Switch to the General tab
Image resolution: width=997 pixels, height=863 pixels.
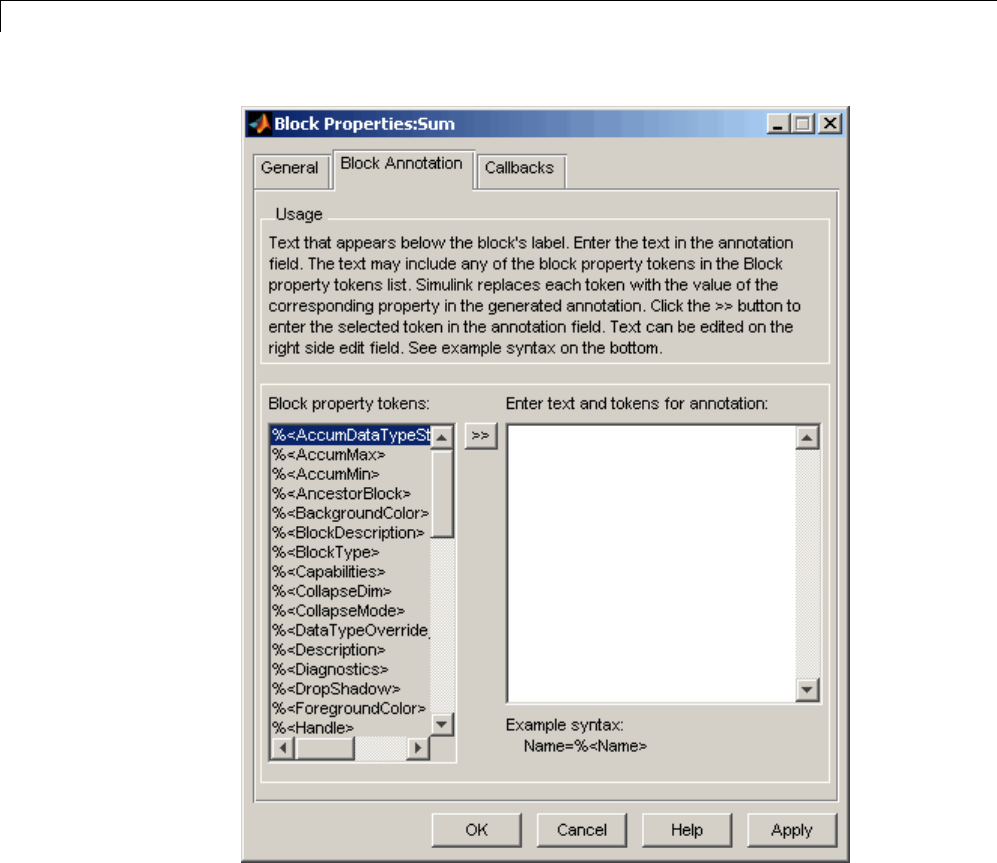(x=291, y=170)
